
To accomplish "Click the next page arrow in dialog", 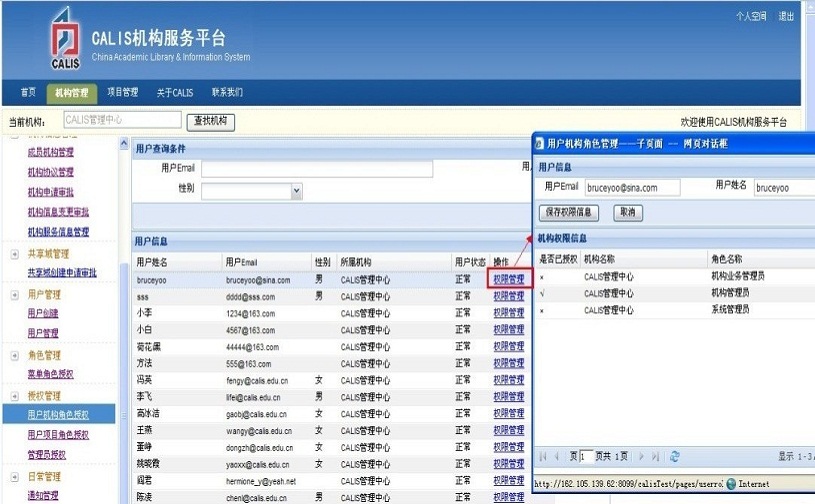I will 641,456.
